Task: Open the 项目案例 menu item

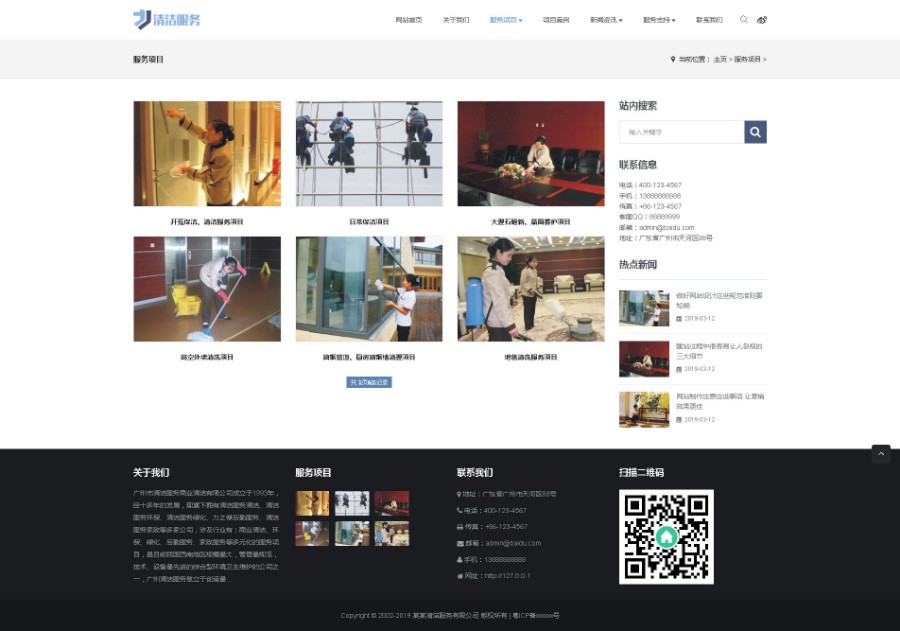Action: tap(555, 19)
